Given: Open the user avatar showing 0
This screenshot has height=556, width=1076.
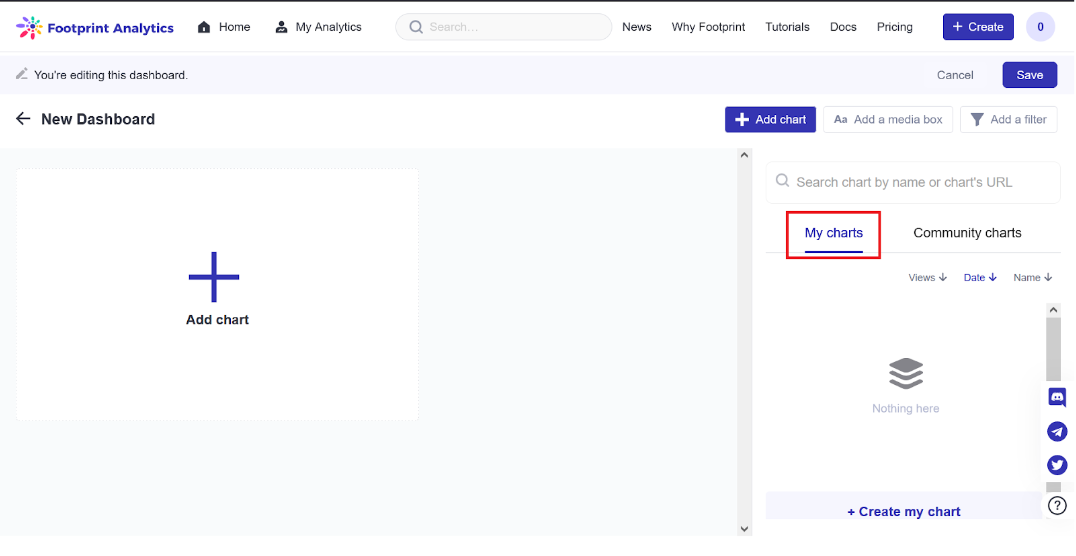Looking at the screenshot, I should tap(1040, 27).
